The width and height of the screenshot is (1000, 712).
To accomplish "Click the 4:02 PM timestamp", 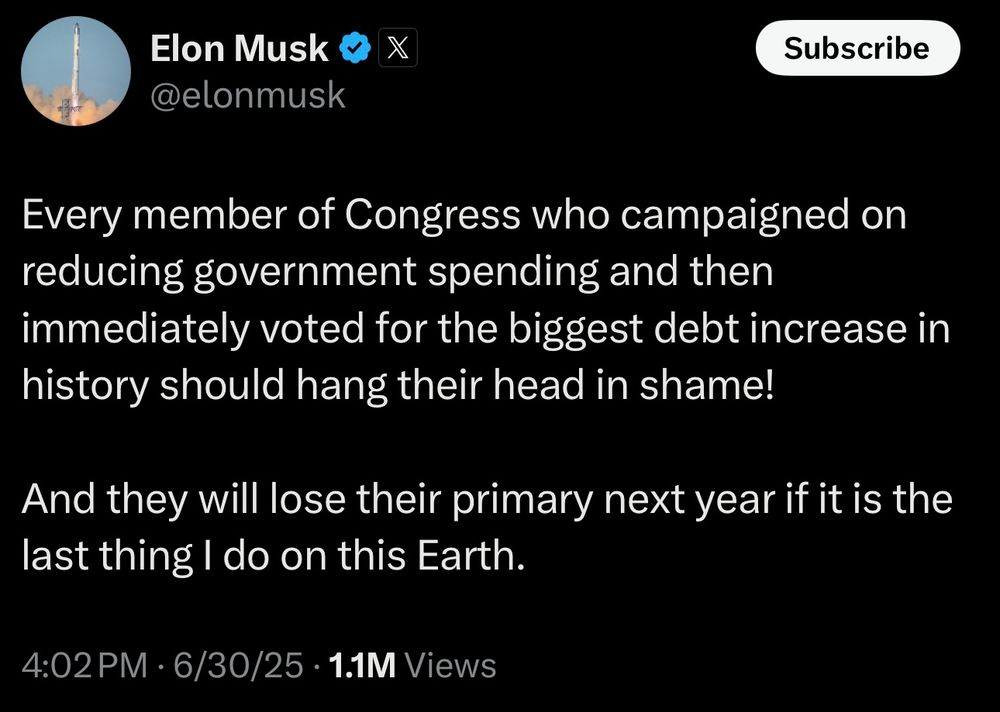I will click(84, 665).
